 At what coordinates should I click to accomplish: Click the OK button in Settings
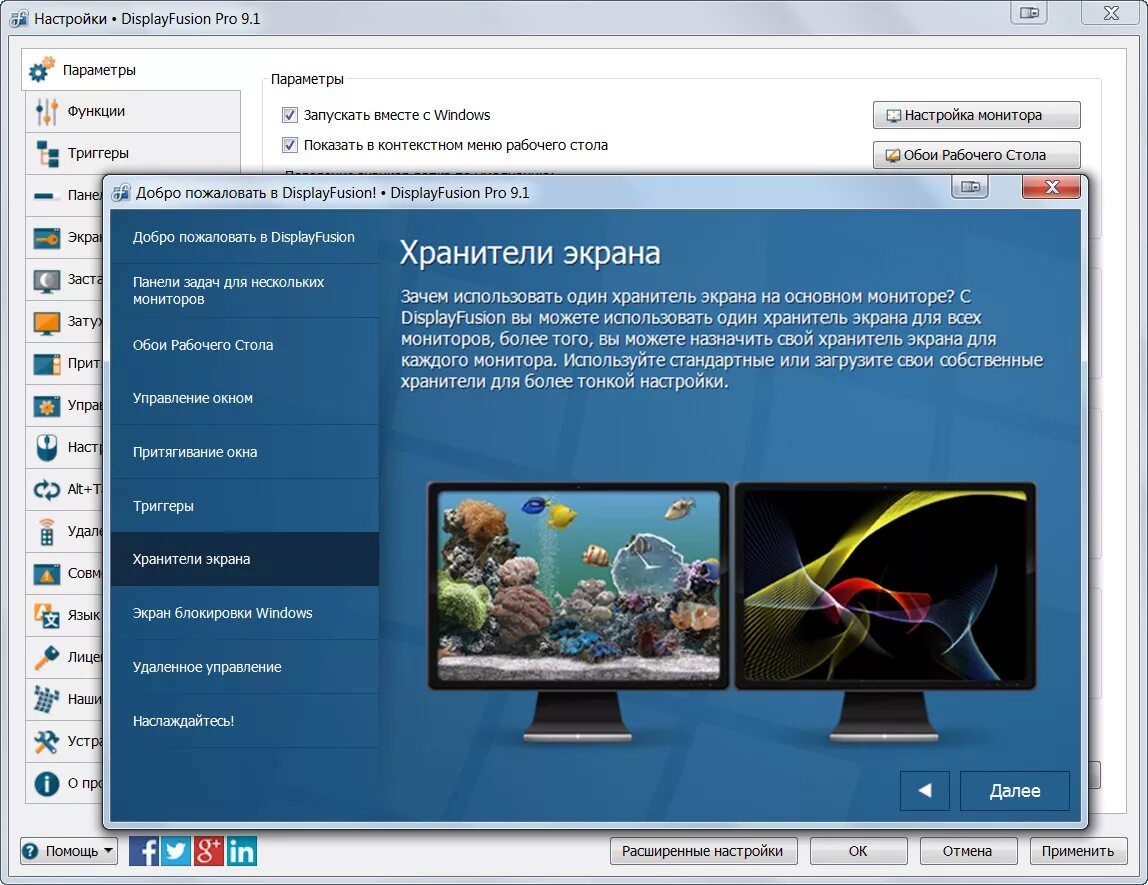(858, 851)
